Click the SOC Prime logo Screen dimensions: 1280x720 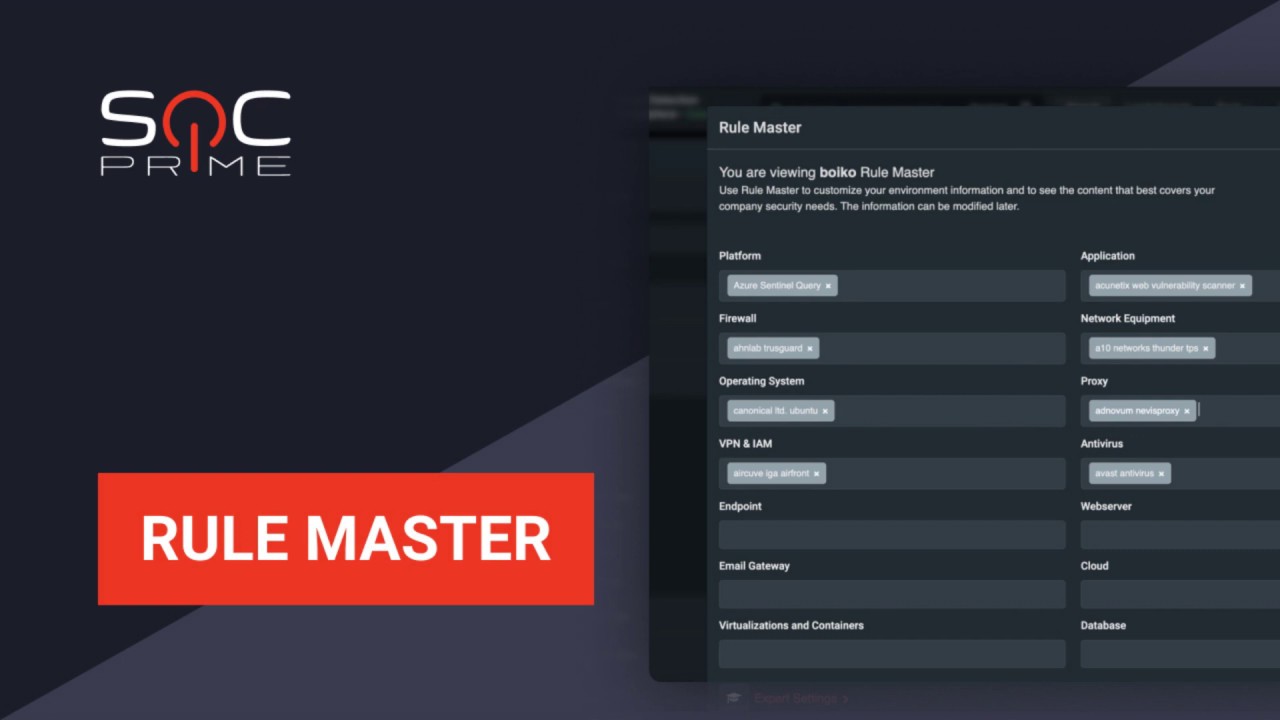tap(196, 133)
